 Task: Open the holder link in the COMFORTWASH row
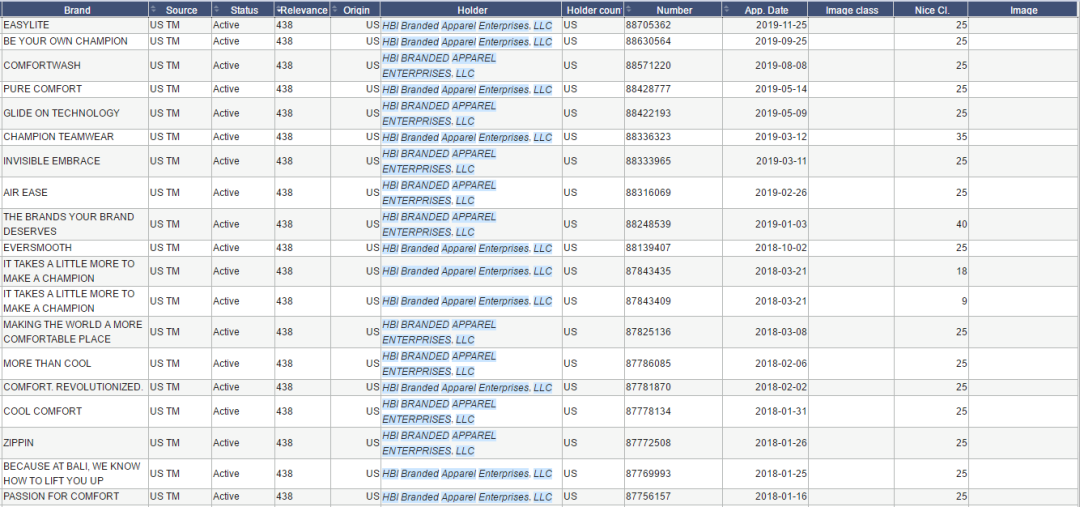[x=439, y=65]
